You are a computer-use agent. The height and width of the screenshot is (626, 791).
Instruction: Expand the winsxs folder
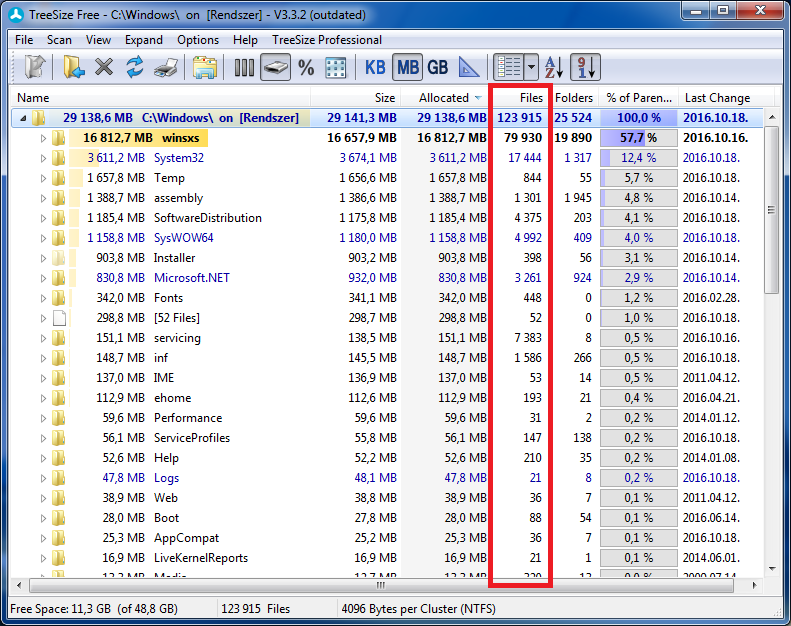(43, 138)
